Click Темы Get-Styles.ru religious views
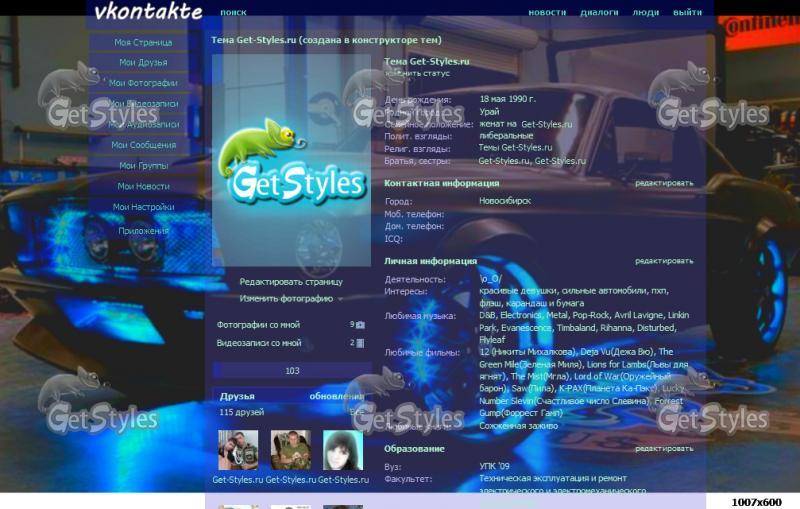 coord(515,147)
